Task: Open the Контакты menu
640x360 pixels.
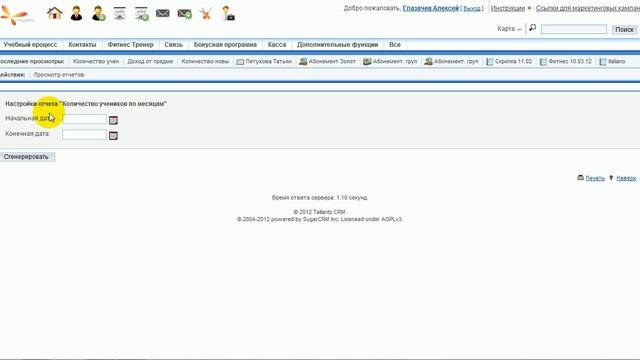Action: click(82, 44)
